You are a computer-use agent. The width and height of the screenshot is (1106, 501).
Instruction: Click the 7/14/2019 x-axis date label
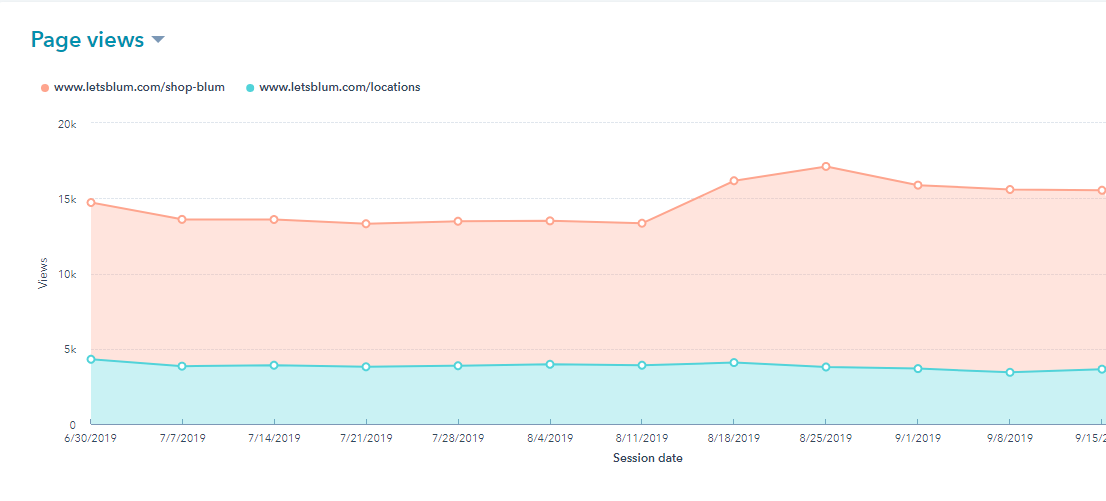274,438
